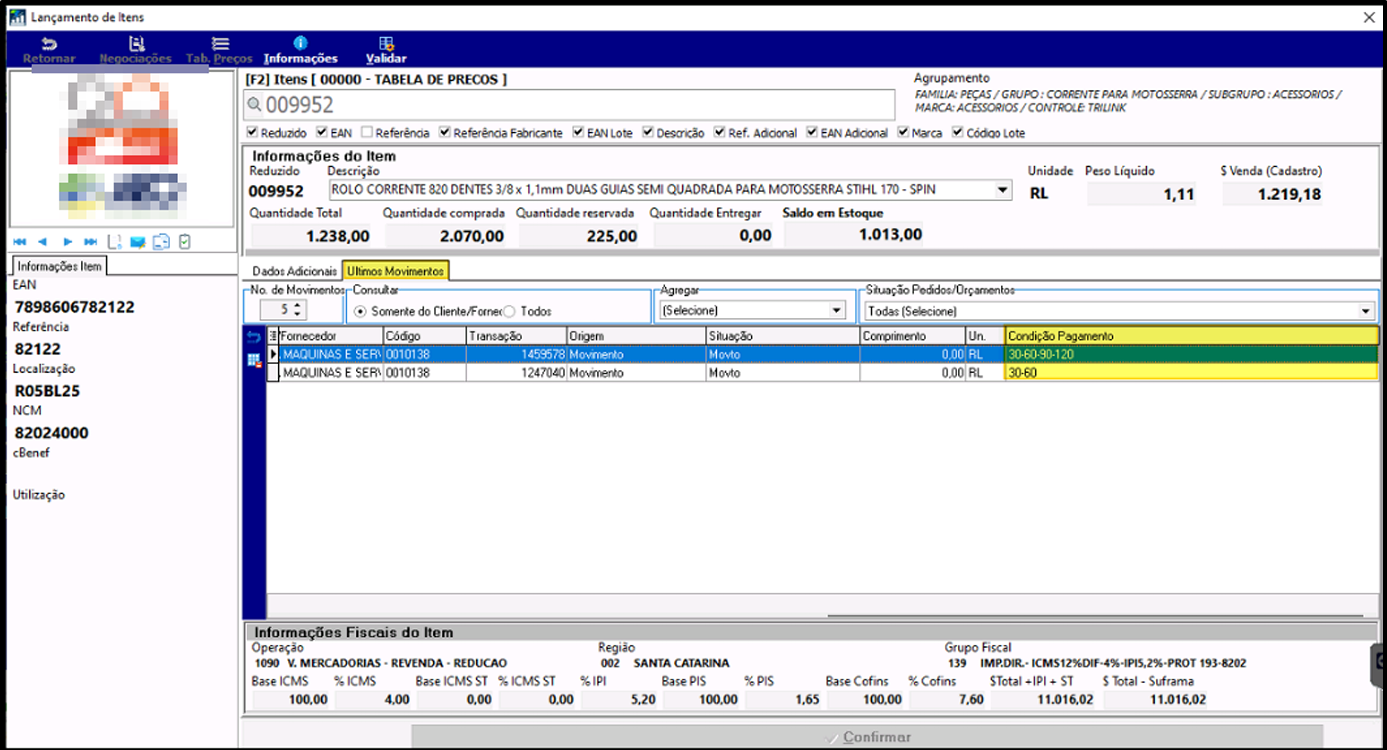
Task: Select row with transaction 1247040
Action: [822, 373]
